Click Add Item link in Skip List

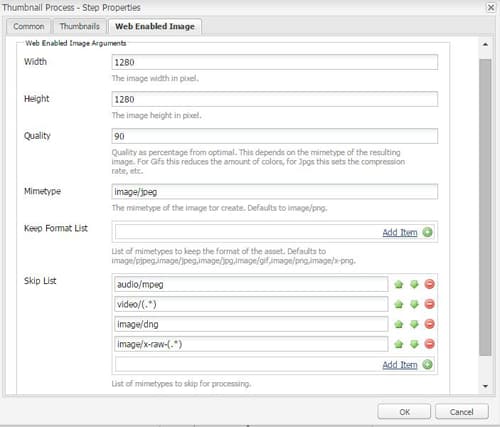point(400,365)
